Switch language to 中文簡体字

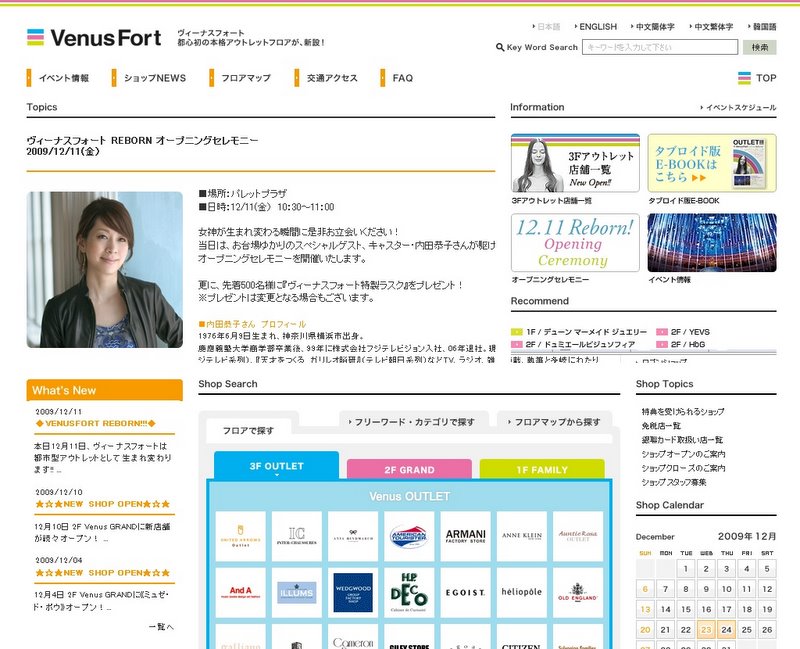pyautogui.click(x=653, y=27)
